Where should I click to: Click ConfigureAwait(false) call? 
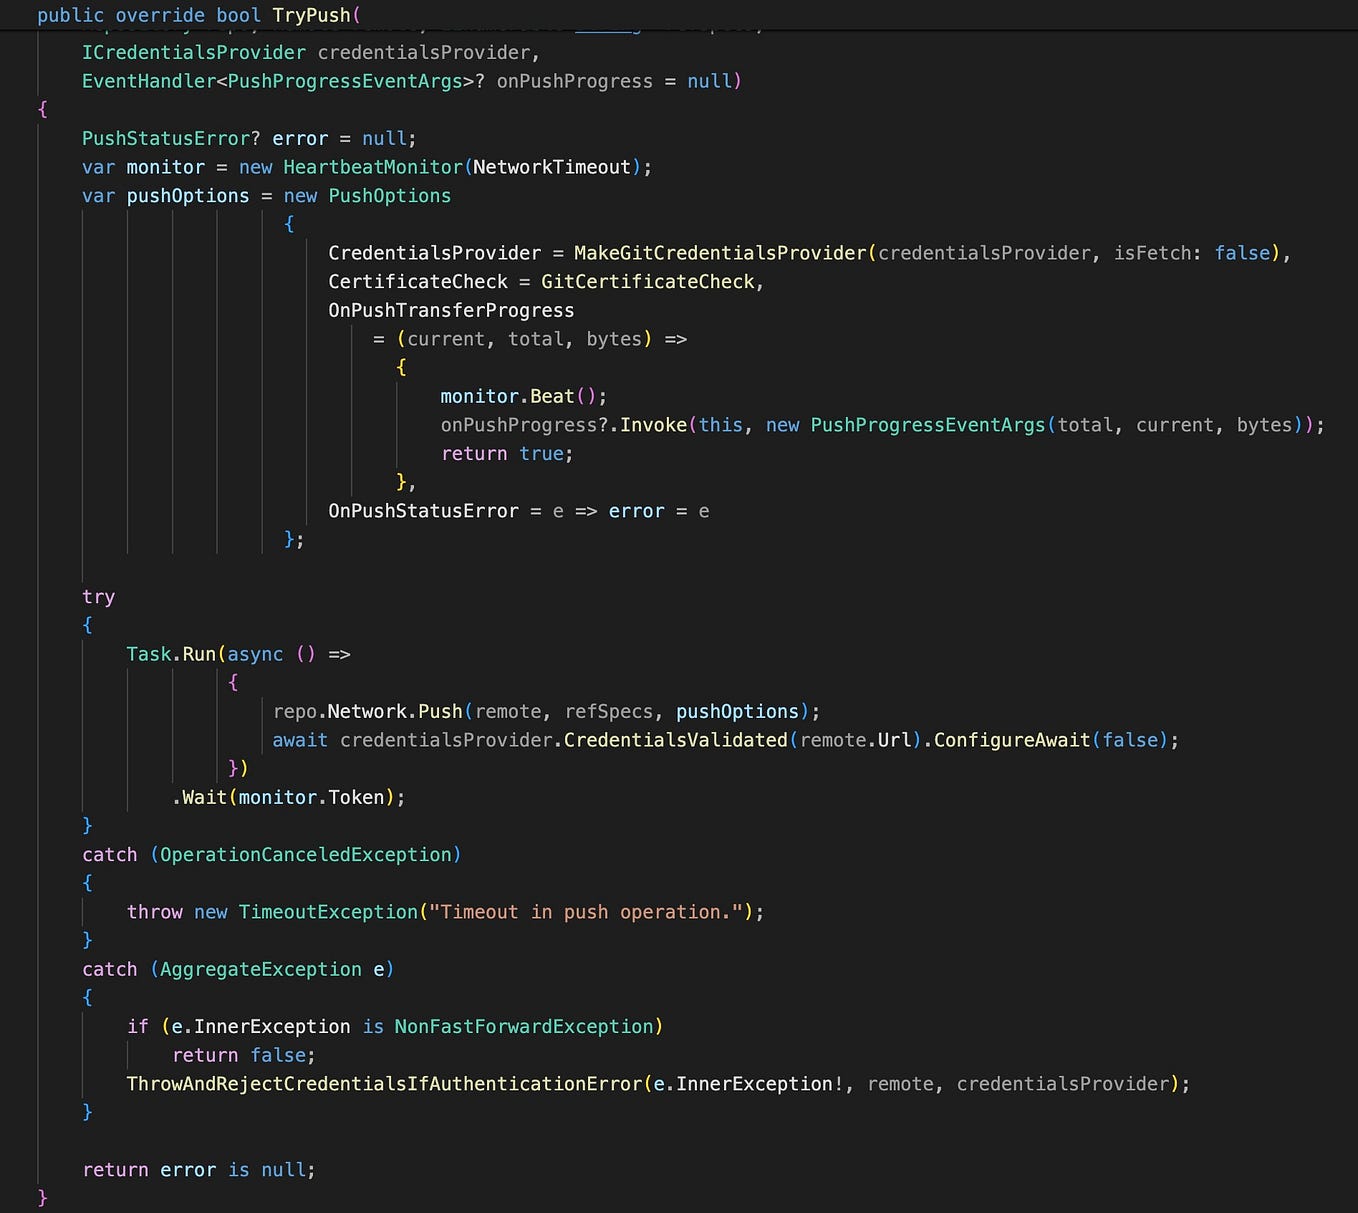pyautogui.click(x=1050, y=740)
